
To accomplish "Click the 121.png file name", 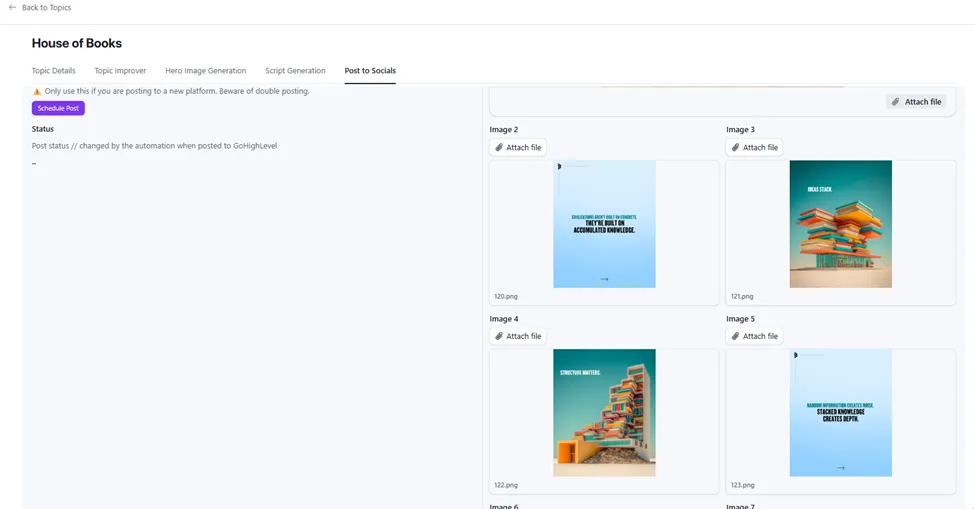I will [742, 296].
